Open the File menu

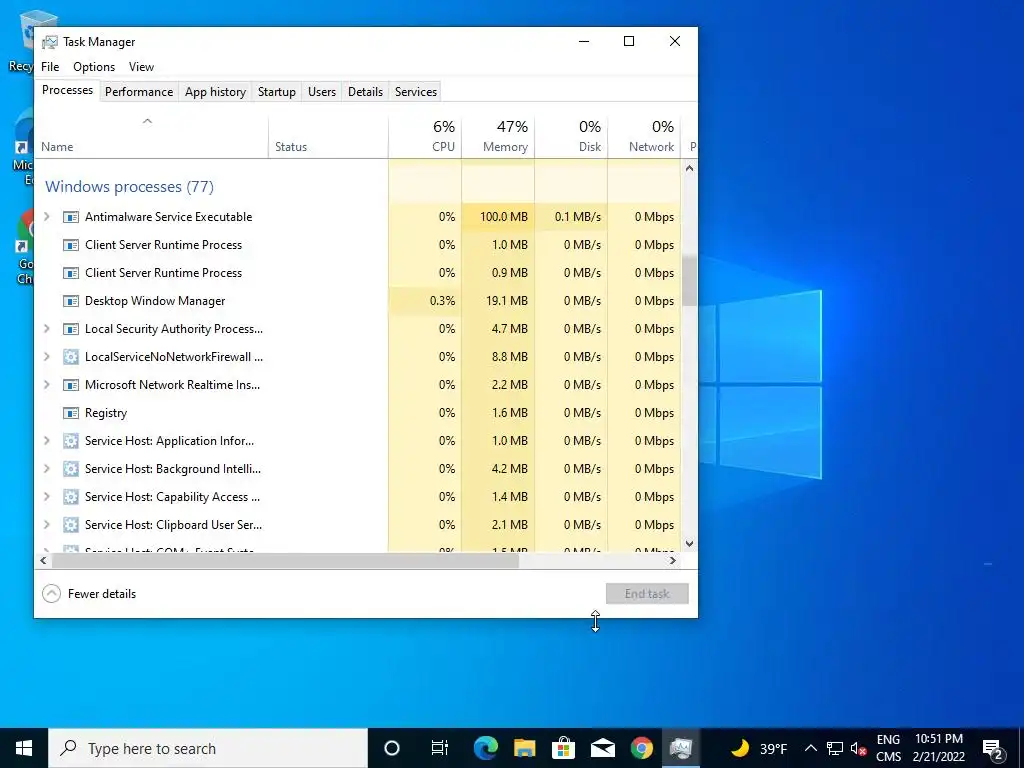[x=50, y=67]
